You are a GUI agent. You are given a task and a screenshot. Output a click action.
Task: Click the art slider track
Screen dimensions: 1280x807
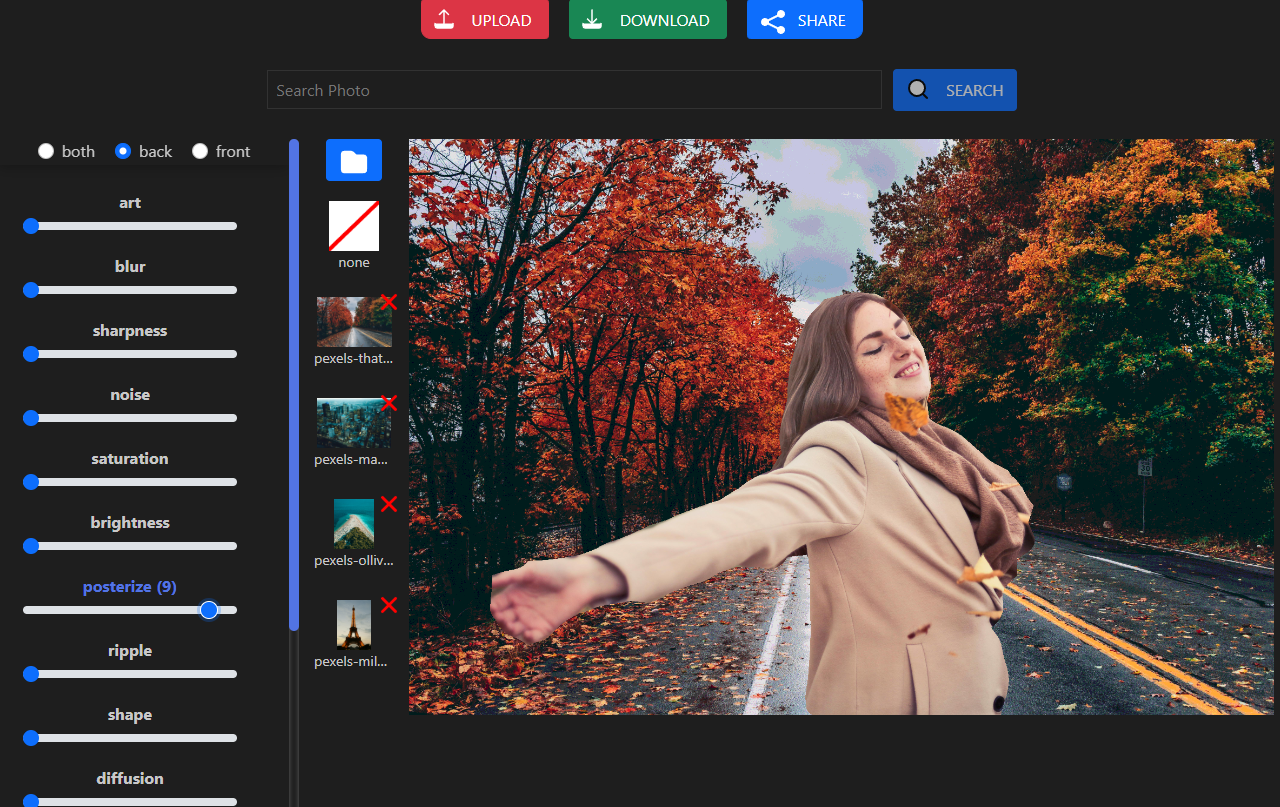(130, 226)
